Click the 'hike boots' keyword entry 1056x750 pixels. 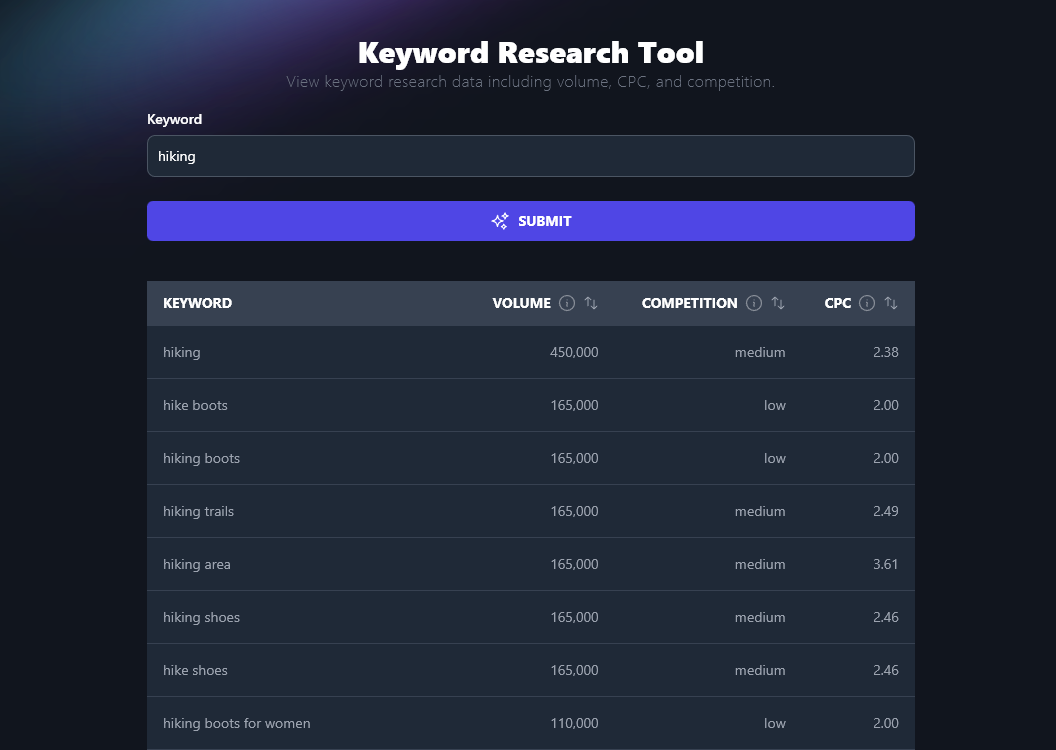pyautogui.click(x=530, y=405)
